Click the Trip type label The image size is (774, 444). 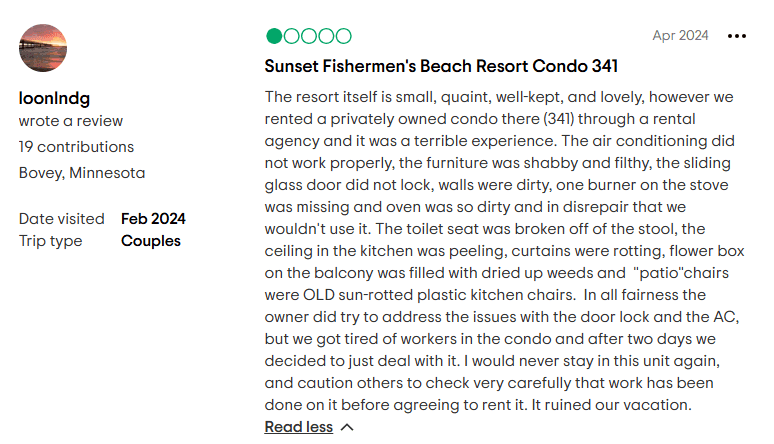point(52,241)
